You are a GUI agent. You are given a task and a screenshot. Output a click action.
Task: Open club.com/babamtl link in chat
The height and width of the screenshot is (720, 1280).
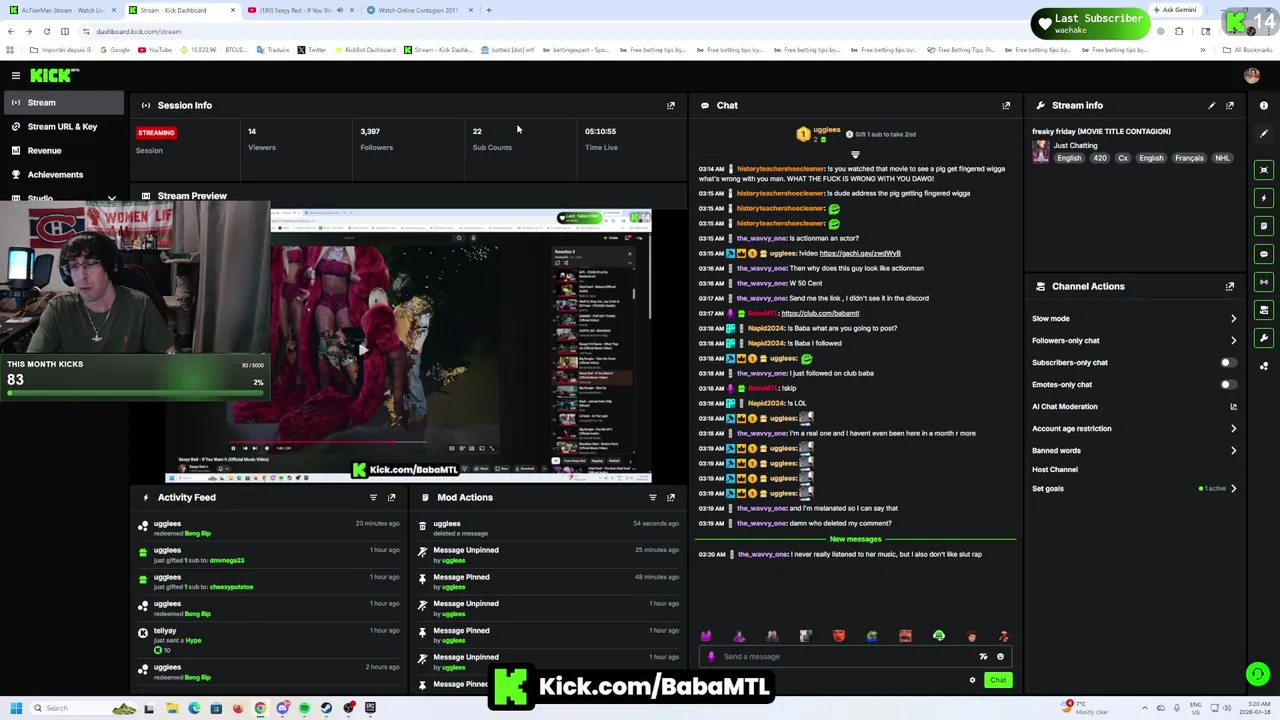[x=820, y=313]
